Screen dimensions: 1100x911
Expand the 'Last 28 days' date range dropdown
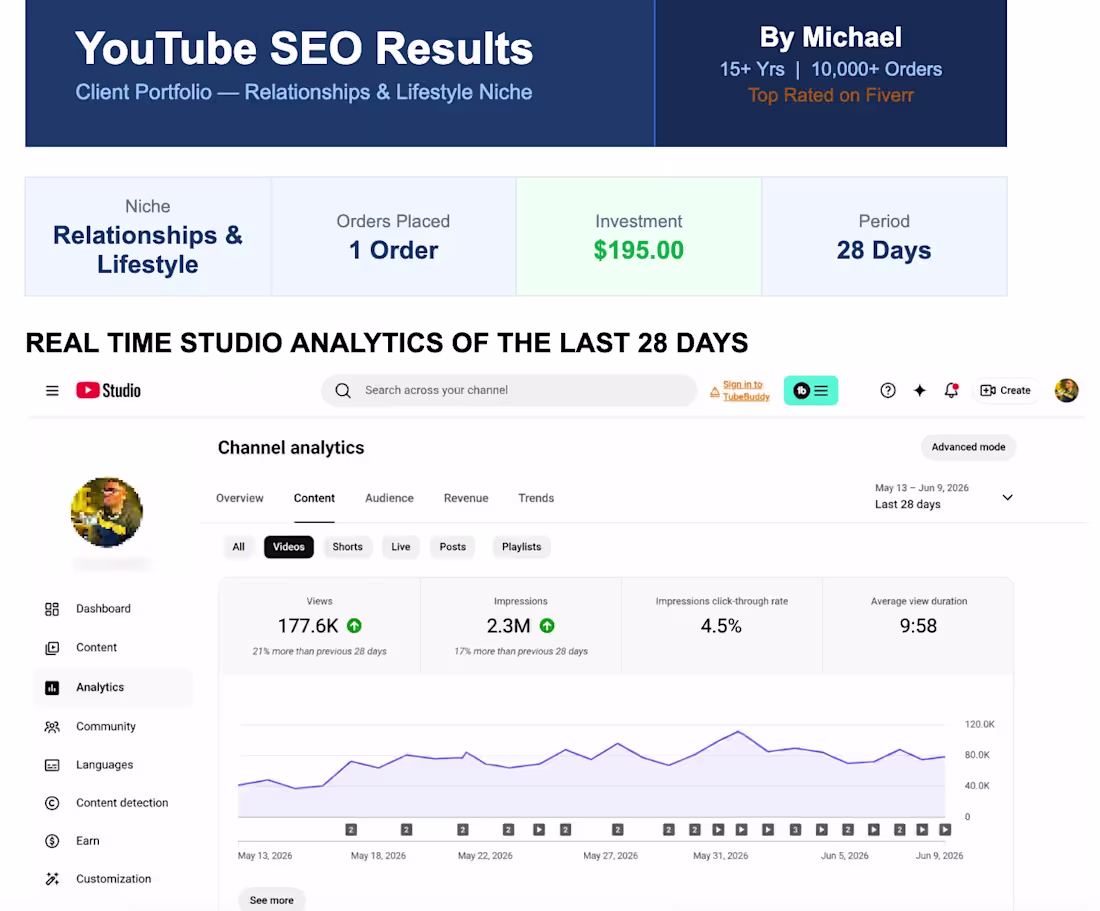[x=944, y=497]
